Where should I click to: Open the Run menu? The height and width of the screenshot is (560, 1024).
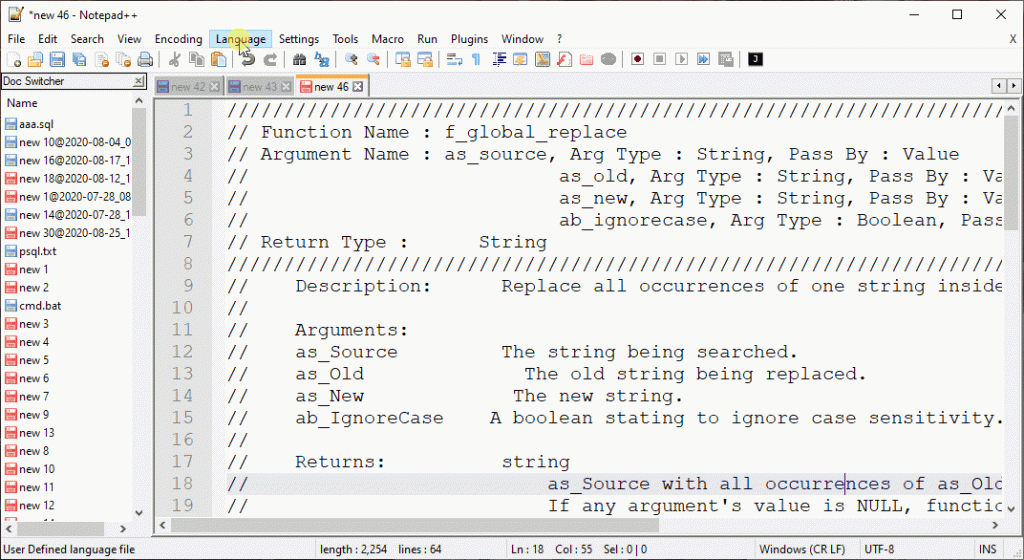(427, 39)
